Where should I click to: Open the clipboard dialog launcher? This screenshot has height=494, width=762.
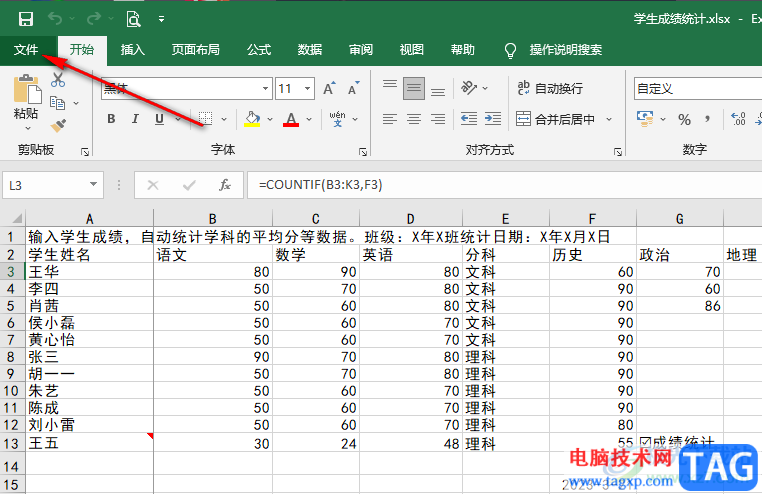(85, 152)
